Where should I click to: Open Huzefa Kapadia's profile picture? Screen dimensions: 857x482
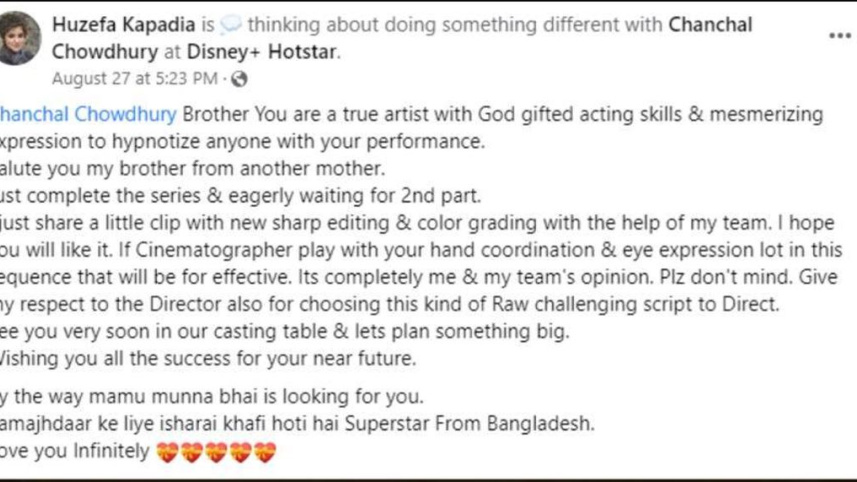18,39
